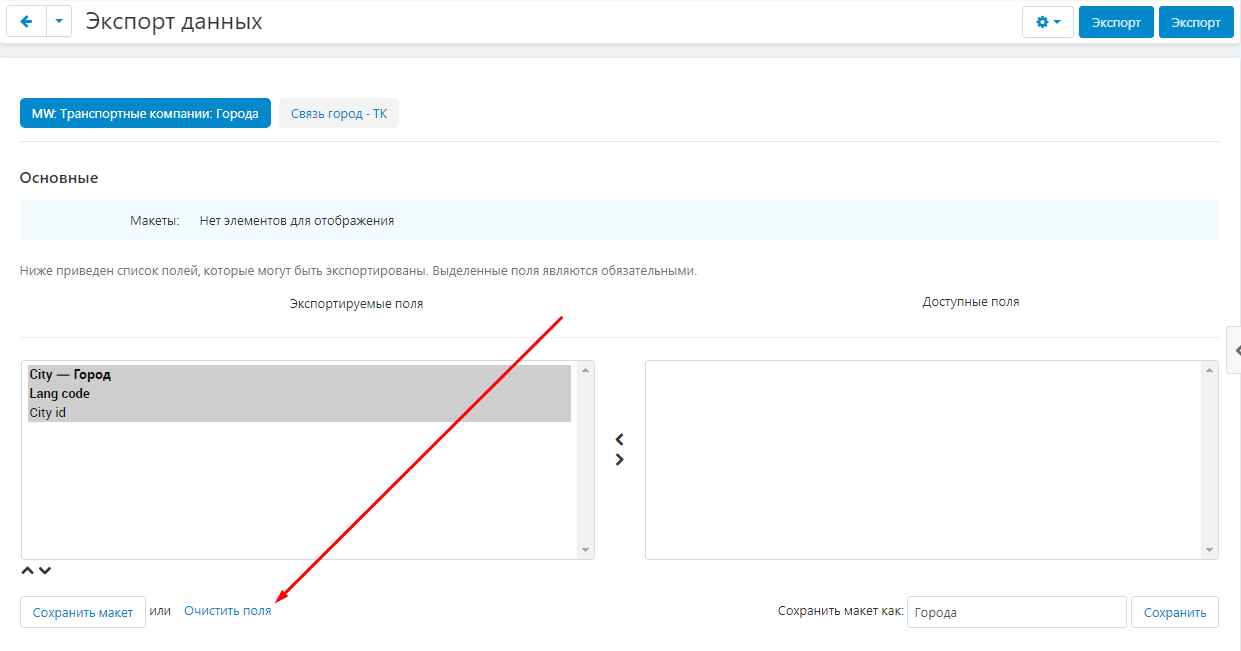
Task: Select 'City — Город' in the exported fields
Action: [70, 375]
